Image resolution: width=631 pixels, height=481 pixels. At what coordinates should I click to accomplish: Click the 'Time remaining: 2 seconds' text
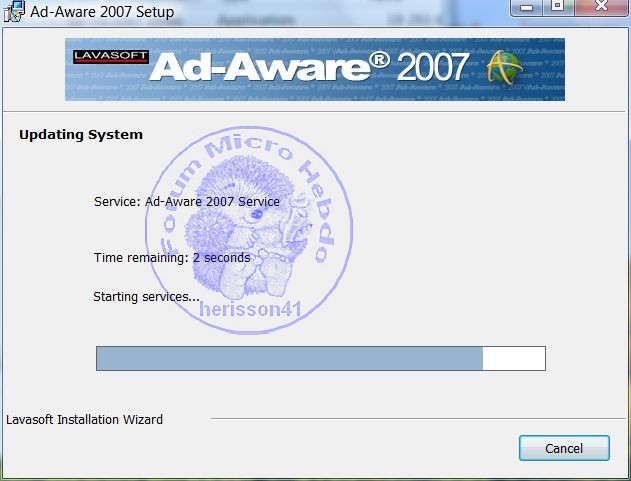pos(172,258)
